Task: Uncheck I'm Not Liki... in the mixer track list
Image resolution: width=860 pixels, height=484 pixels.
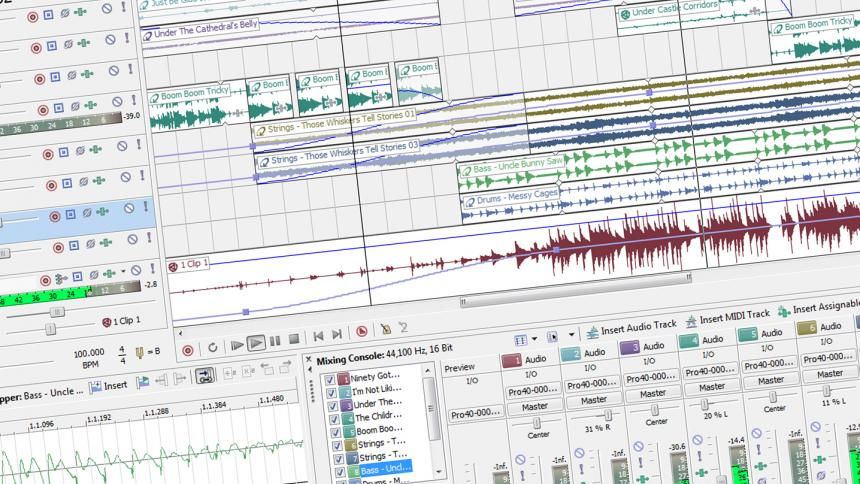Action: coord(331,393)
